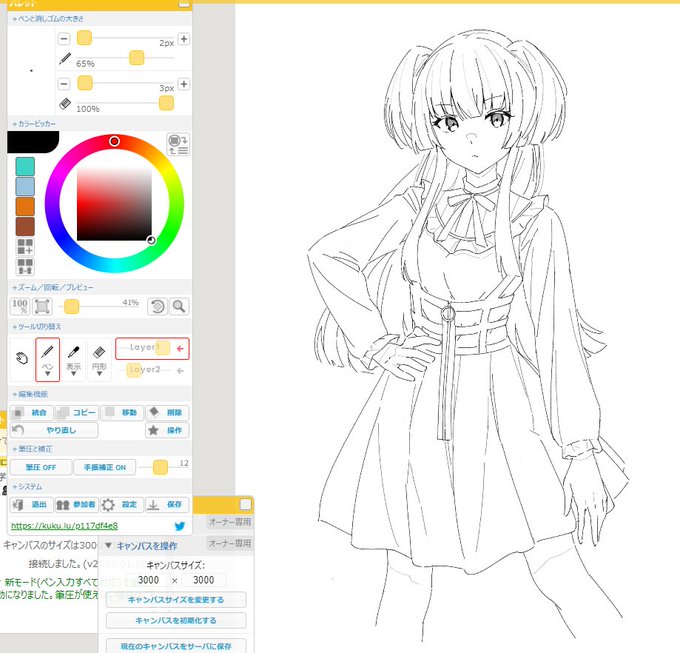Collapse the システム section header
This screenshot has width=680, height=653.
pyautogui.click(x=27, y=486)
